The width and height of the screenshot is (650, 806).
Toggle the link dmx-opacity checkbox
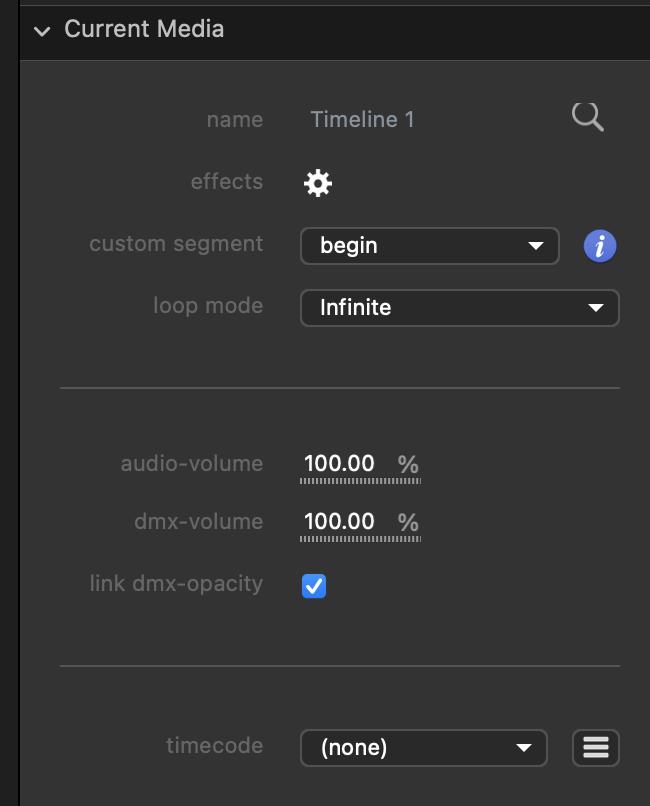(314, 586)
